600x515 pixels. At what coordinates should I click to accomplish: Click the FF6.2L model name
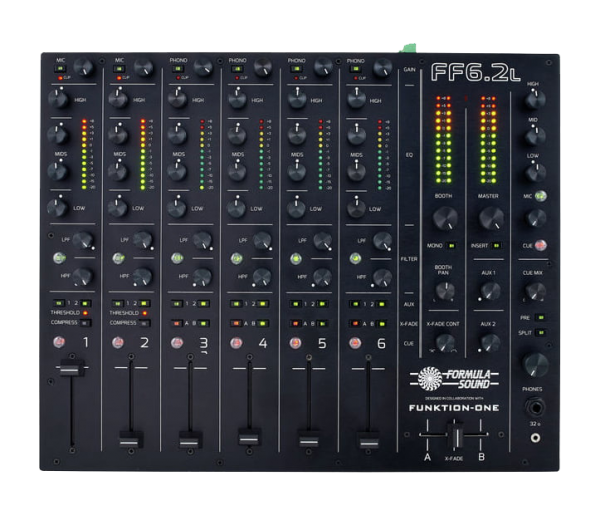pos(475,72)
